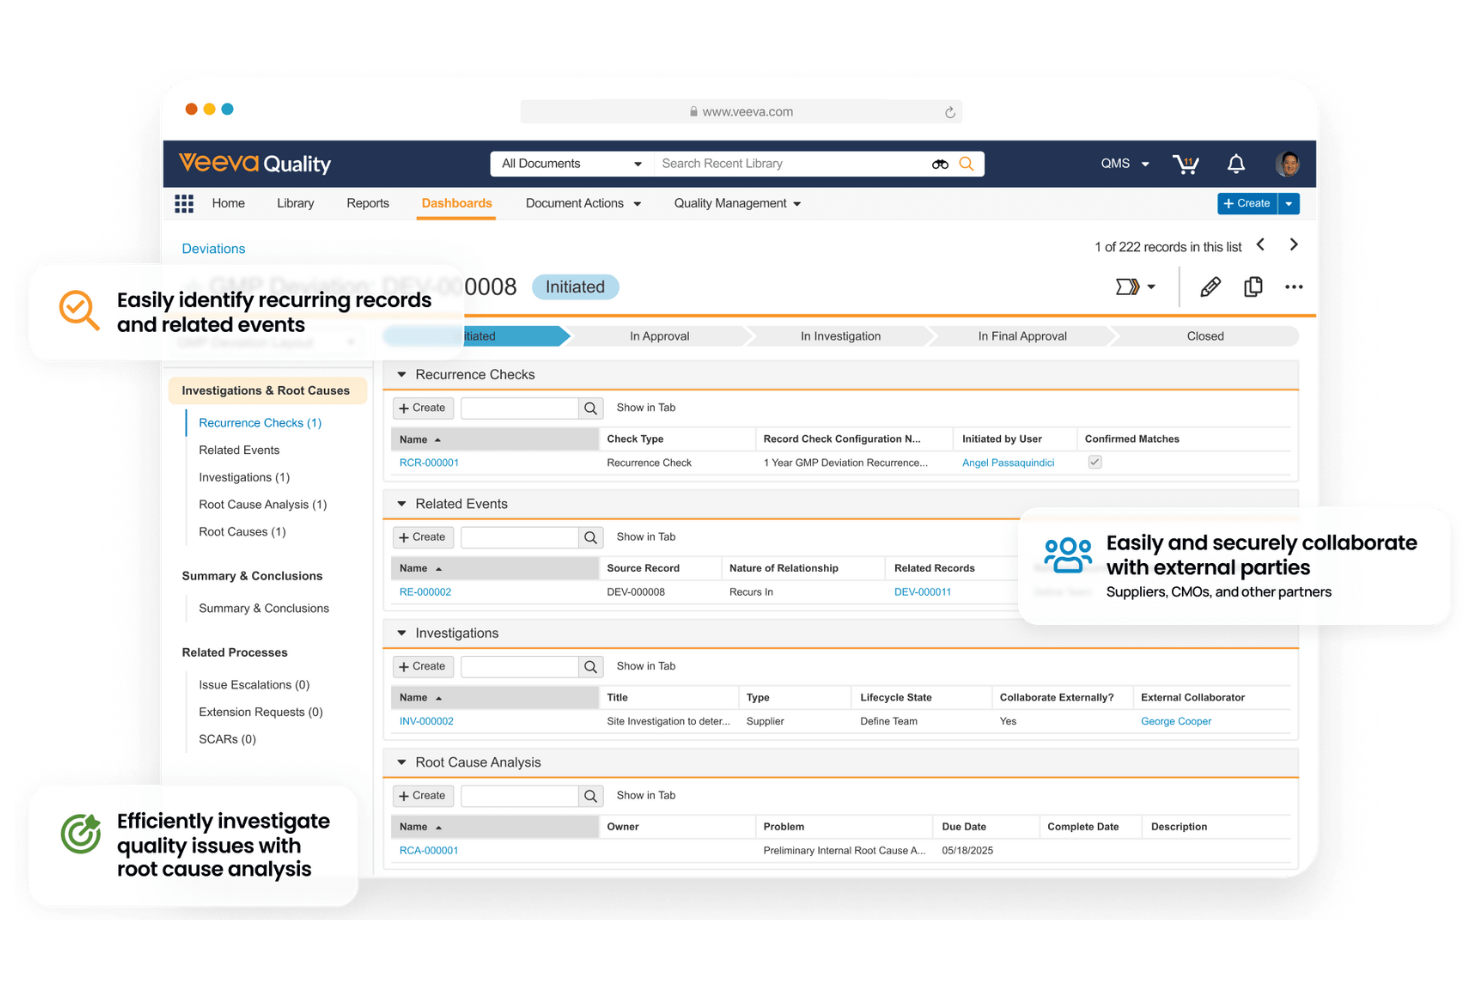
Task: Open the notifications bell
Action: (1236, 163)
